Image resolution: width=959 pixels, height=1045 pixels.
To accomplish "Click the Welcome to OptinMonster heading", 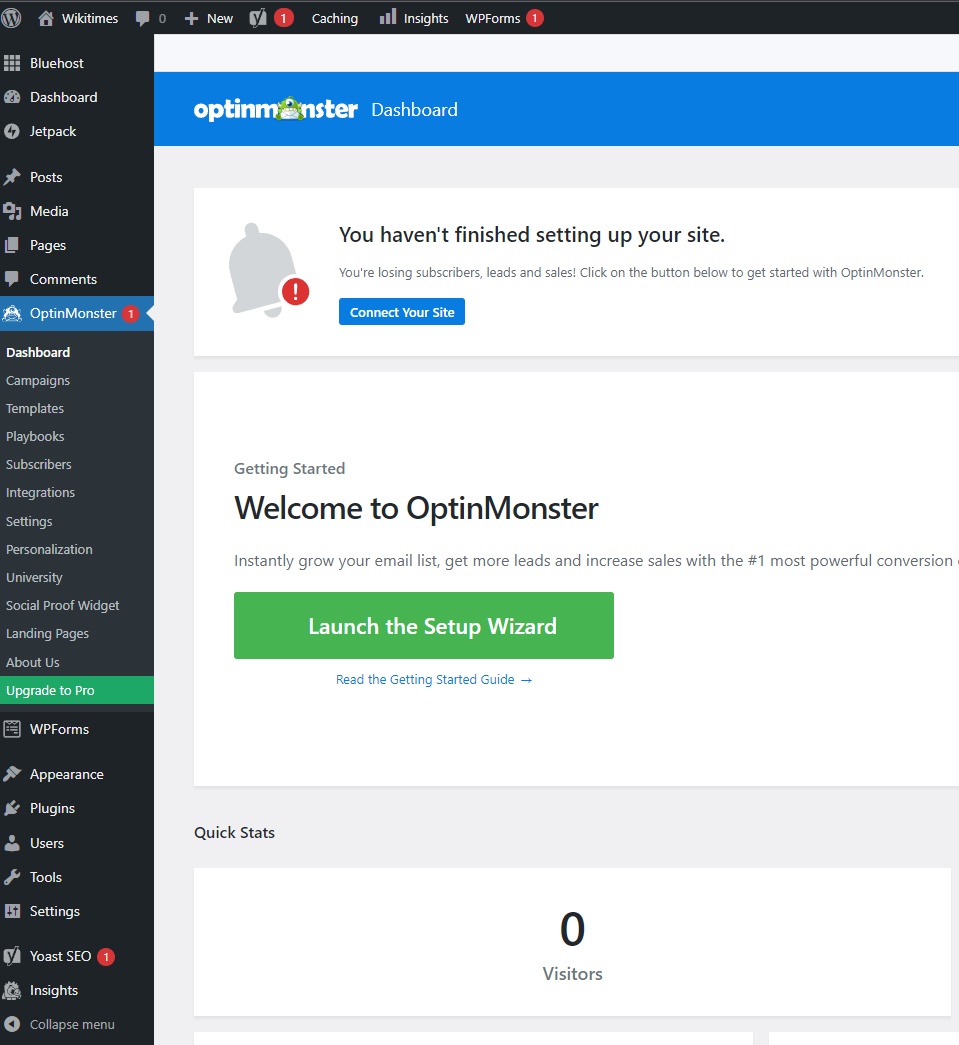I will pyautogui.click(x=416, y=509).
